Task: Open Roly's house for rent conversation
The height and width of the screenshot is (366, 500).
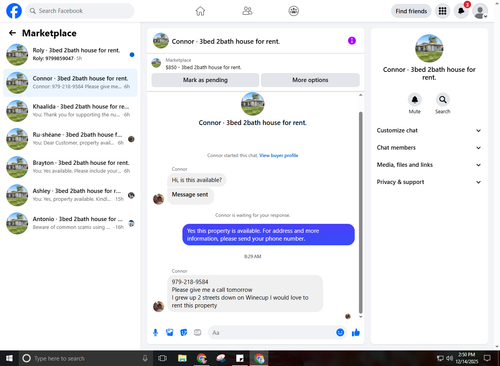Action: click(70, 54)
